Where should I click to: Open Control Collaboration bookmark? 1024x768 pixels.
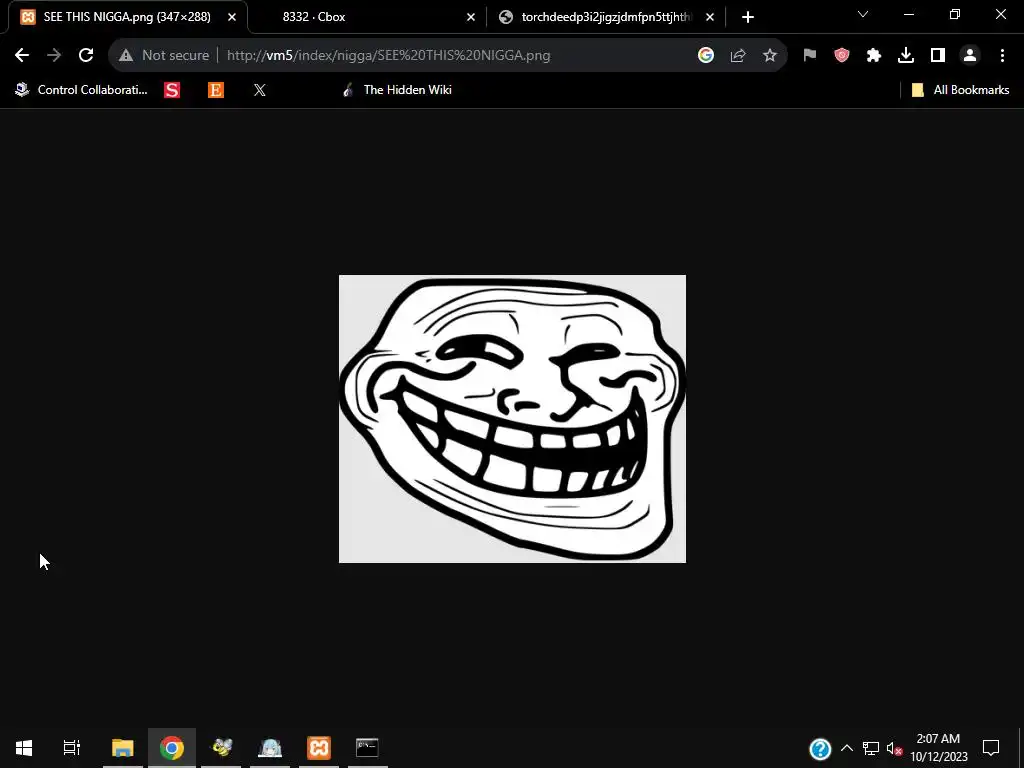click(82, 90)
